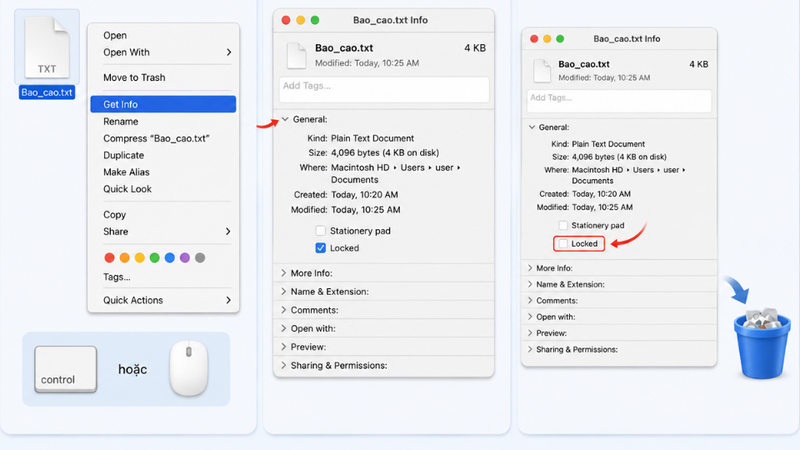
Task: Choose Duplicate from the context menu
Action: pyautogui.click(x=163, y=155)
